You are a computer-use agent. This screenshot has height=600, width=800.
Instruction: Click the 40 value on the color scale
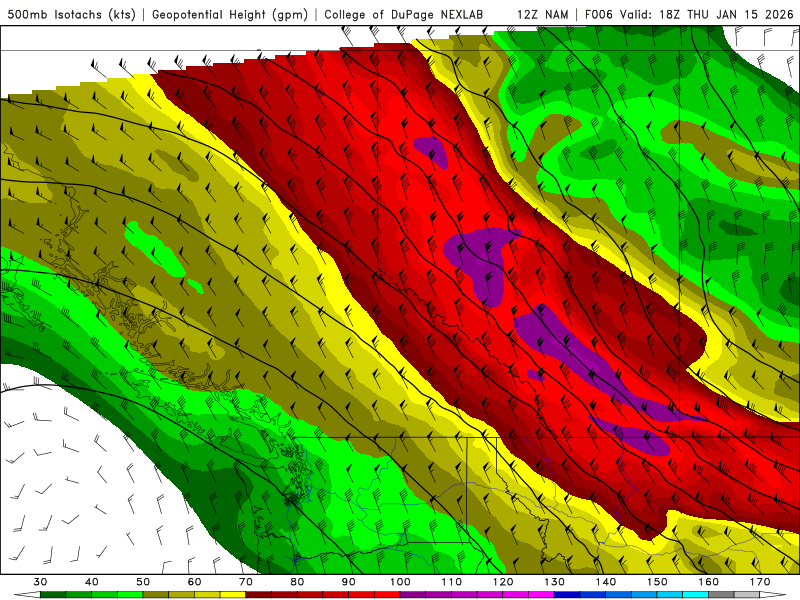tap(92, 582)
